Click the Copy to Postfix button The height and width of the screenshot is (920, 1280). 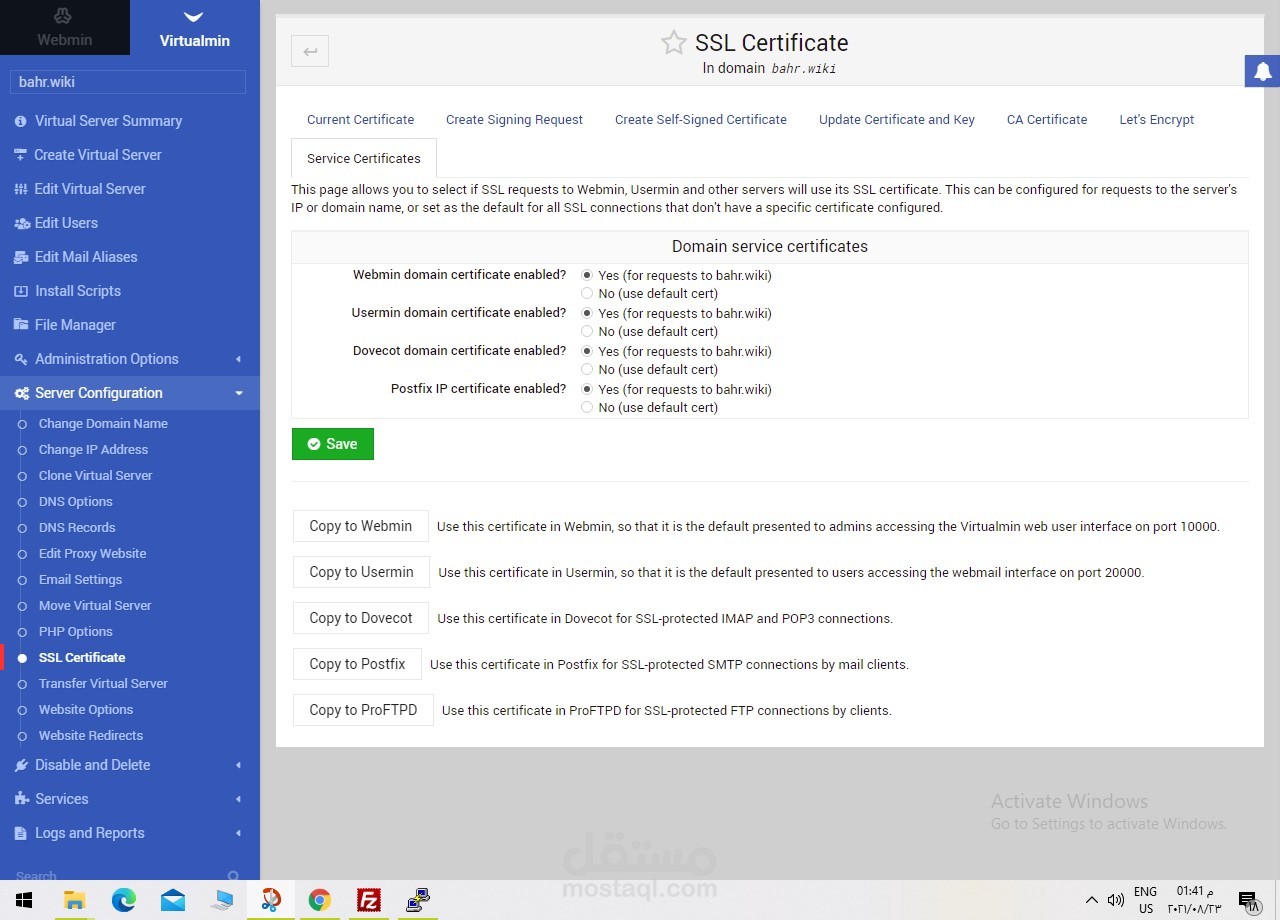(x=357, y=664)
